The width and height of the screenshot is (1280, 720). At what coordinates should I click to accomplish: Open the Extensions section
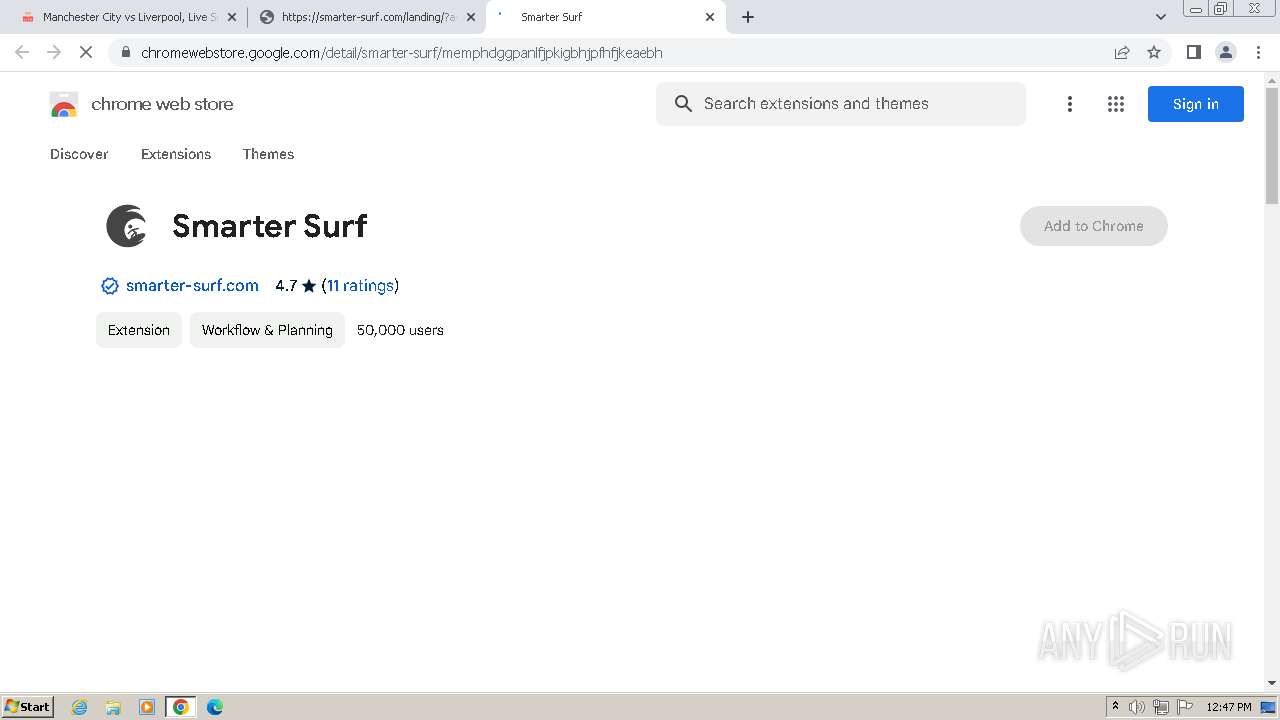point(176,154)
